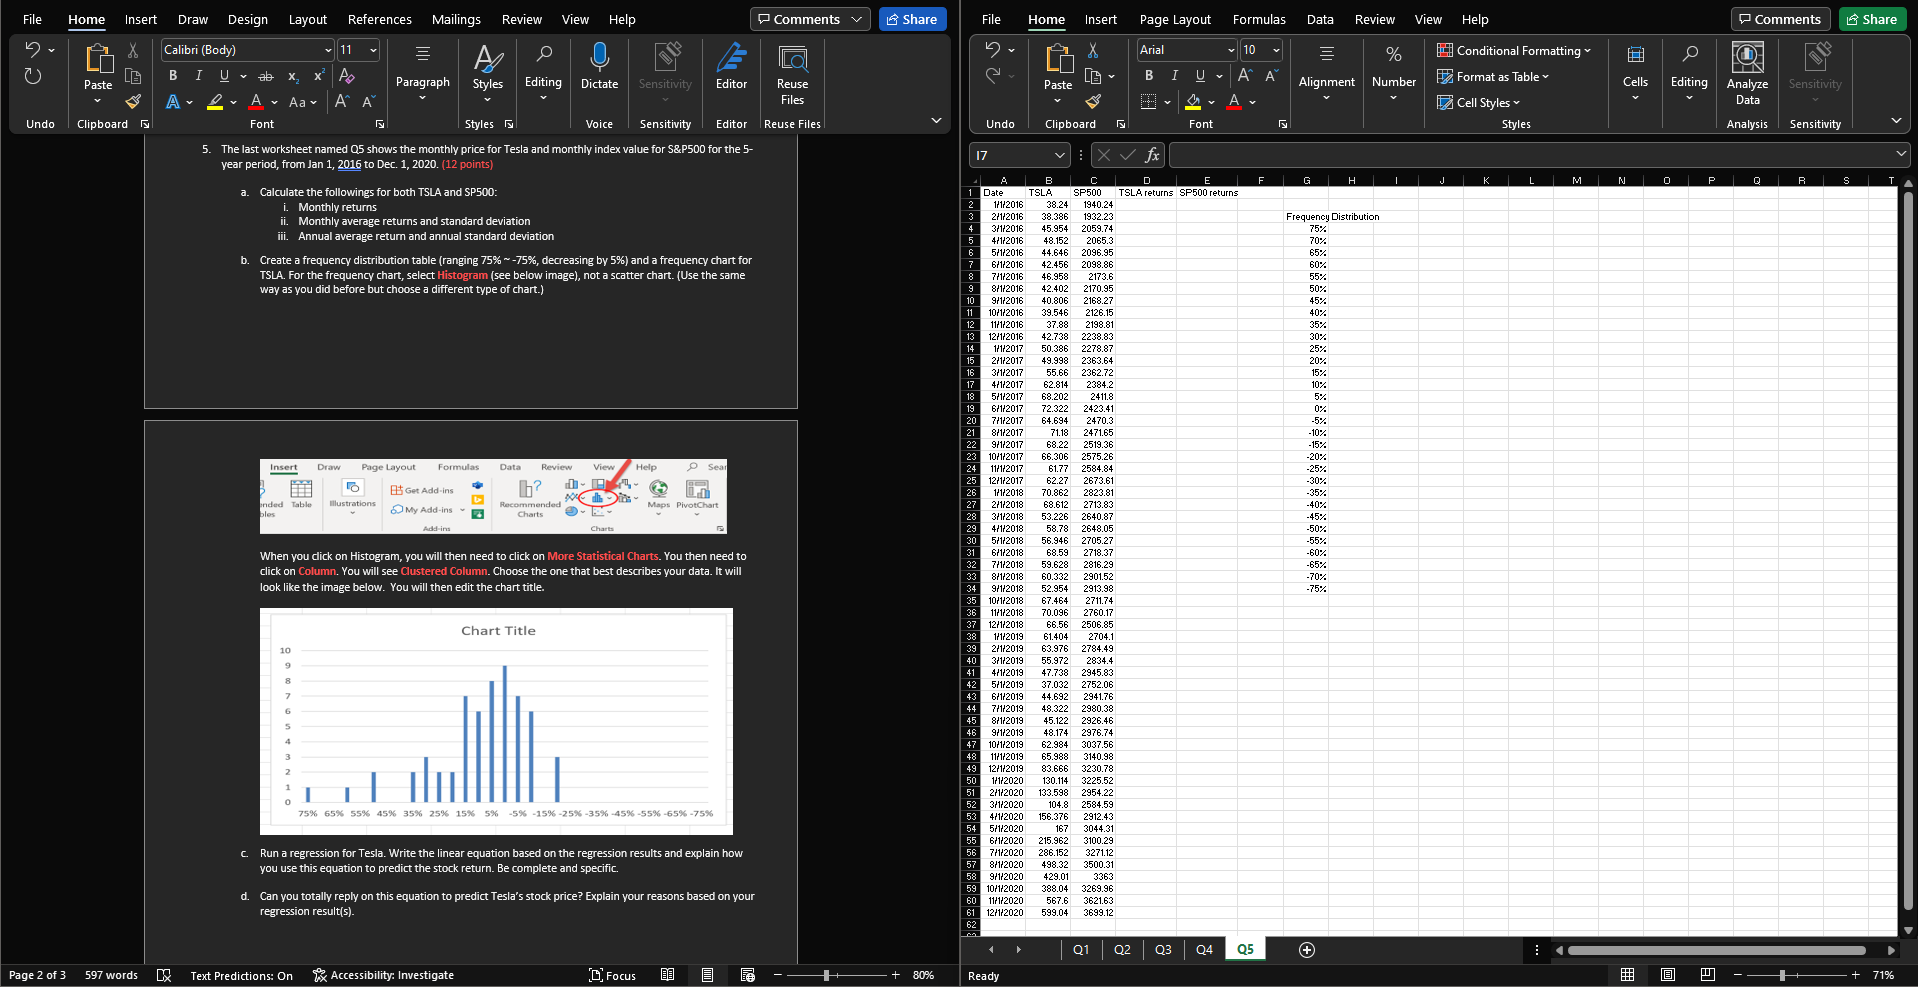
Task: Open the Excel font name dropdown
Action: click(x=1231, y=50)
